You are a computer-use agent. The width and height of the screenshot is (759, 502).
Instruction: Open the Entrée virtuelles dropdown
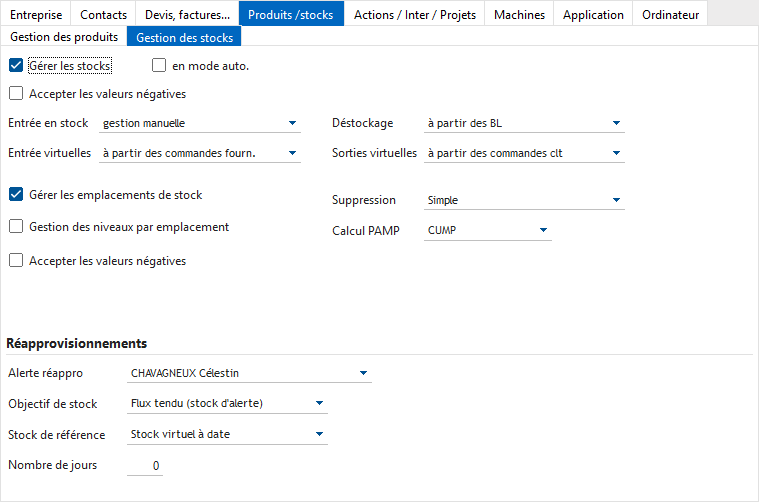point(200,154)
